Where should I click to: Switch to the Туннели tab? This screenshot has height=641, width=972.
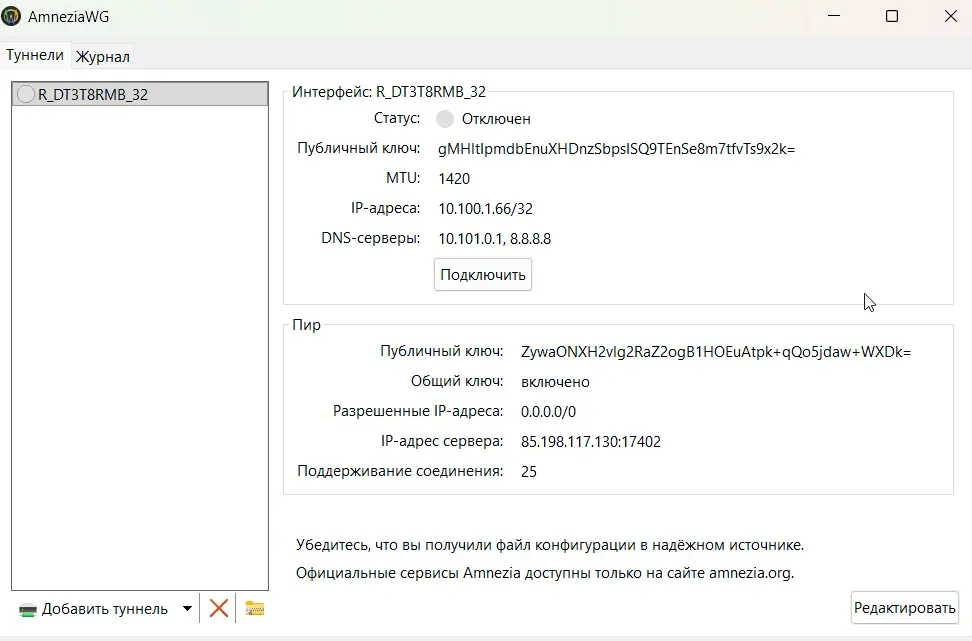(35, 55)
